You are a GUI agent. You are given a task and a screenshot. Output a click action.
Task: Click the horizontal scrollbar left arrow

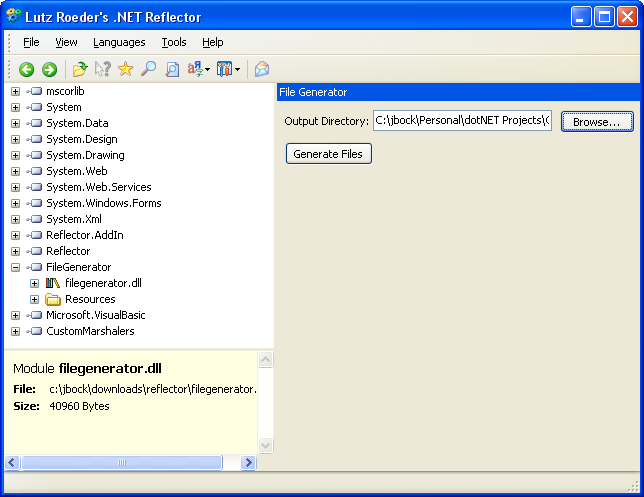12,462
